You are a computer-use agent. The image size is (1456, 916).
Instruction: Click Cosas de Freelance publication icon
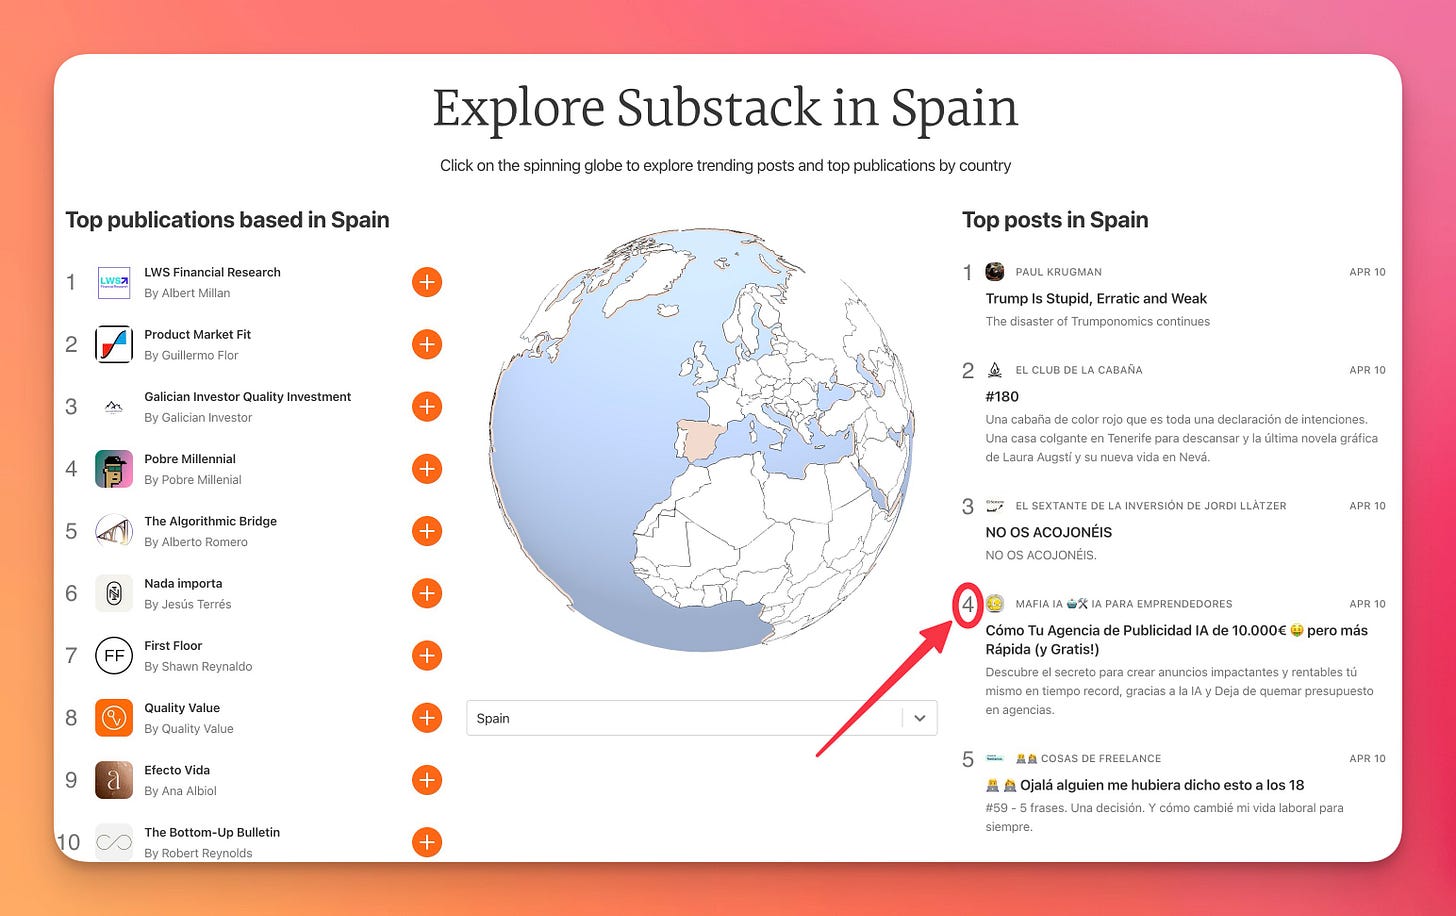click(x=995, y=758)
